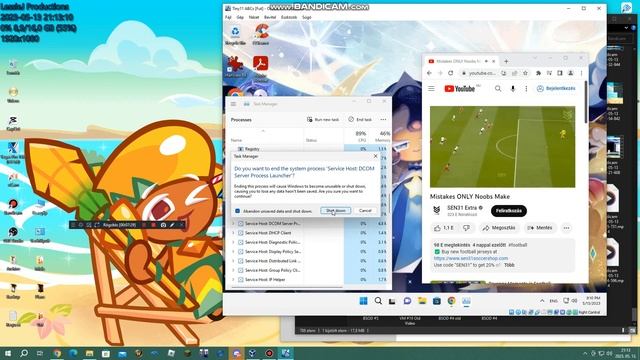Show hidden icons chevron in VM tray

542,301
